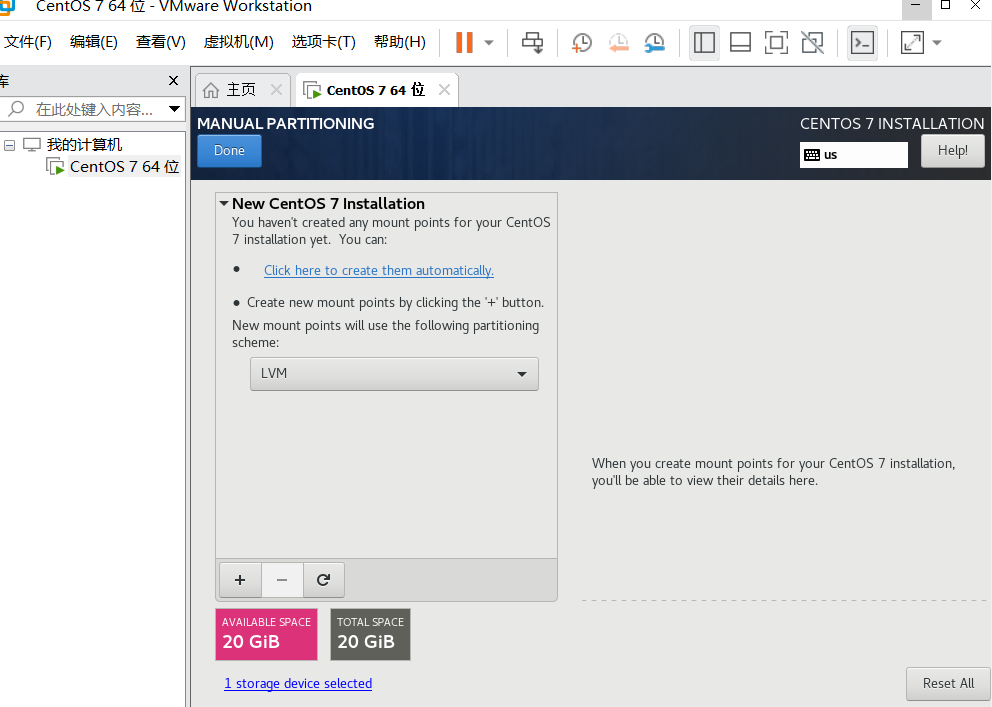Maximize the VMware Workstation window
Screen dimensions: 992x707
pyautogui.click(x=946, y=6)
